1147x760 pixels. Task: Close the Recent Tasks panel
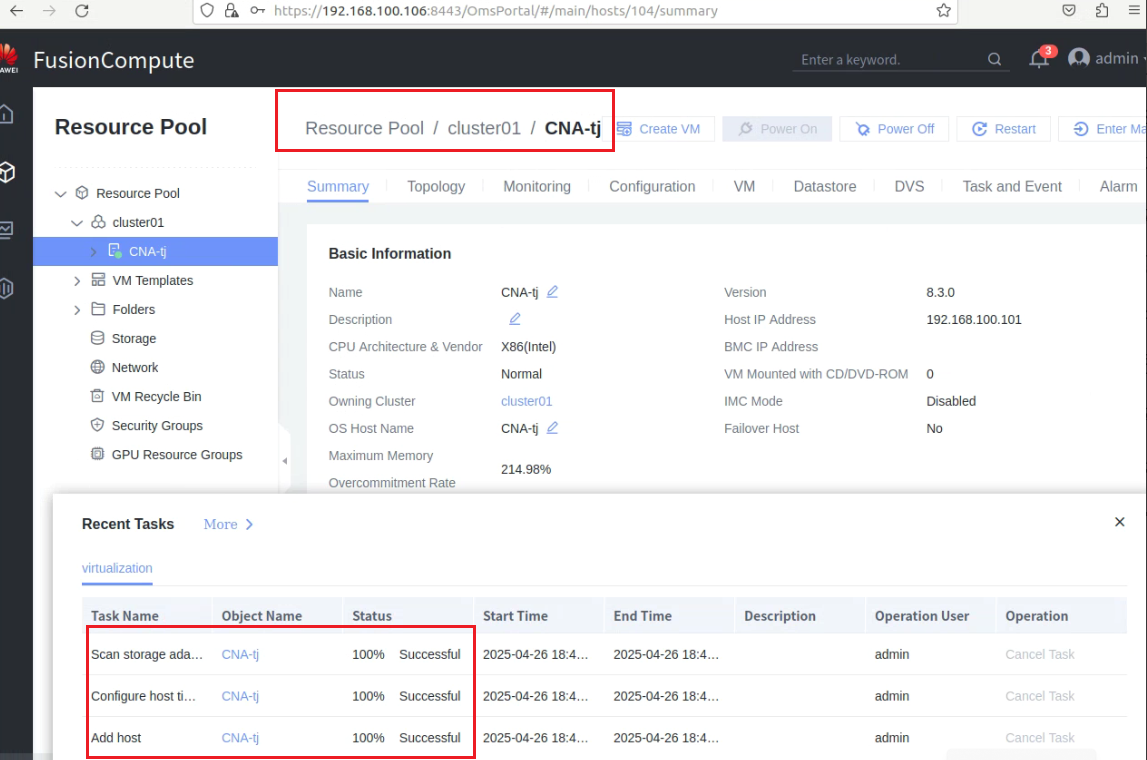(1119, 522)
